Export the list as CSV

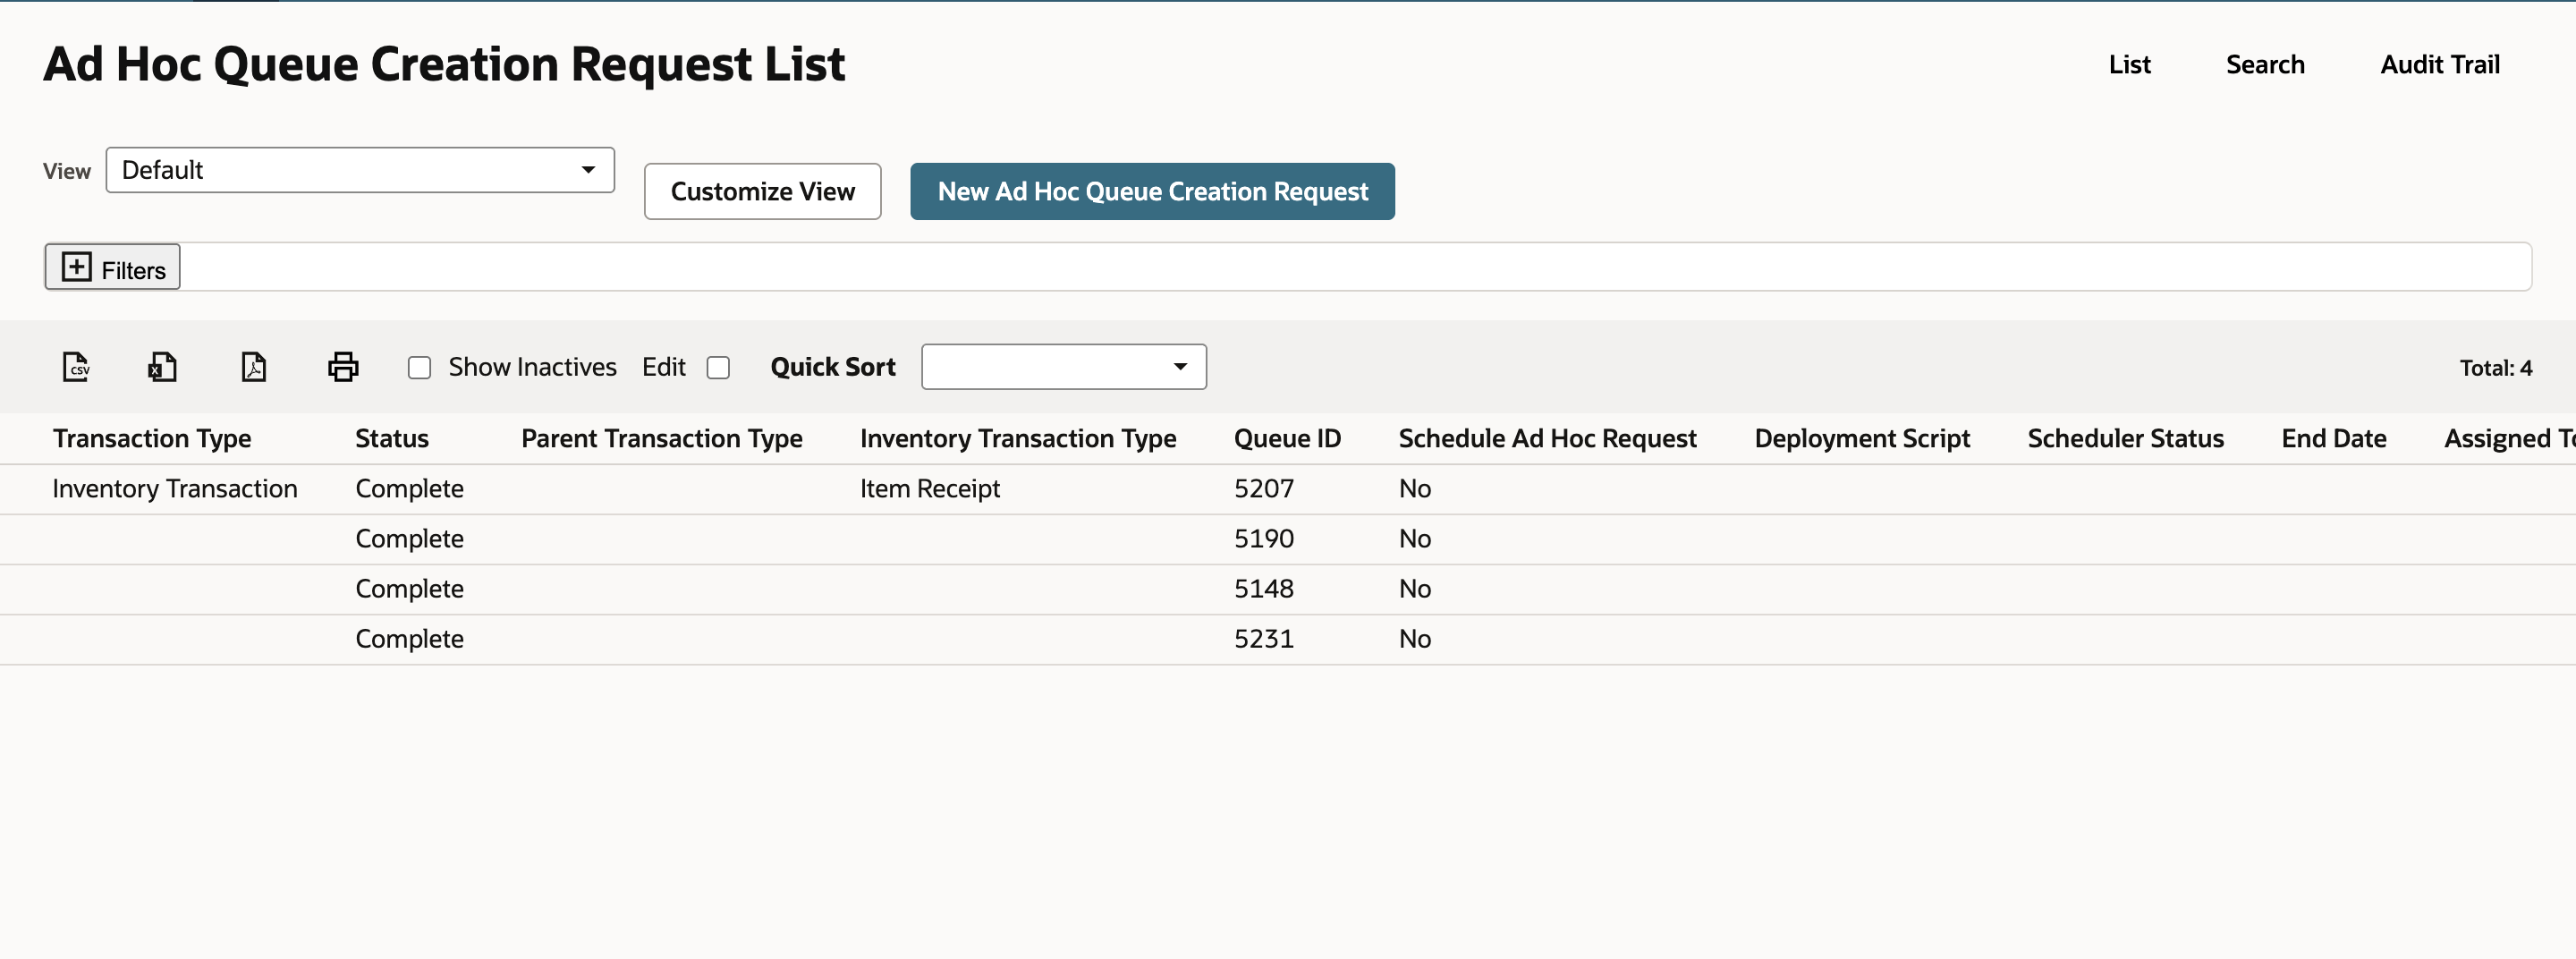(76, 367)
